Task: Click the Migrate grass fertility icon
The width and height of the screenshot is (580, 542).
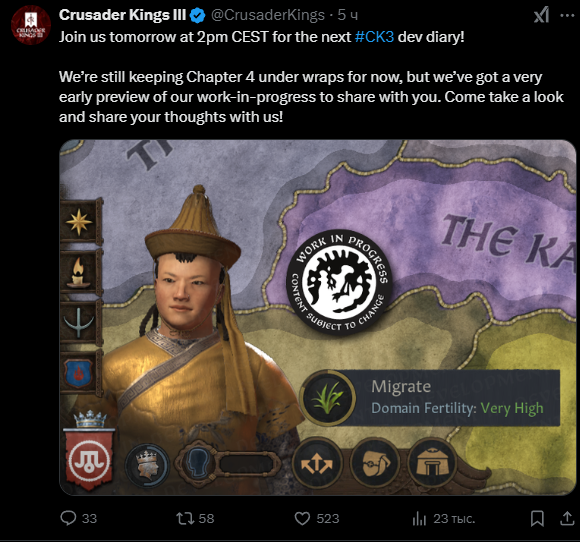Action: [x=327, y=398]
